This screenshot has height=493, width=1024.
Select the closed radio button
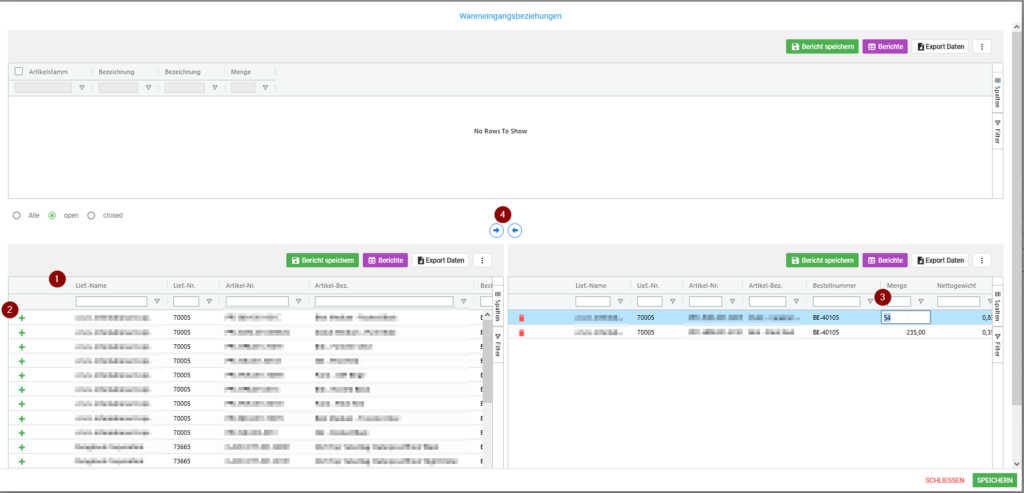pos(92,215)
